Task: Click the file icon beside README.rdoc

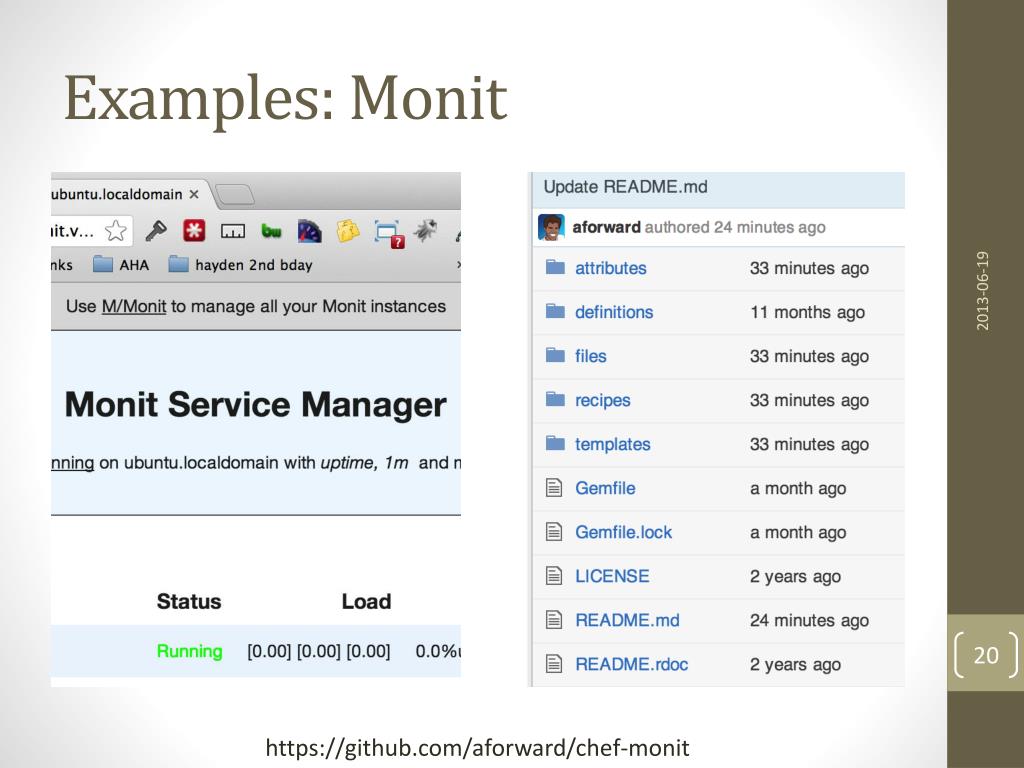Action: 554,664
